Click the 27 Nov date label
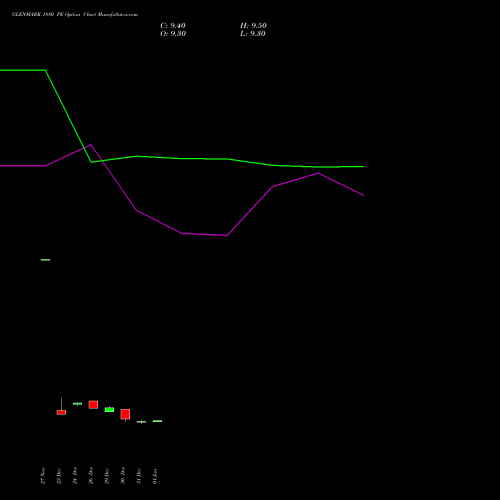The width and height of the screenshot is (500, 500). (x=43, y=475)
